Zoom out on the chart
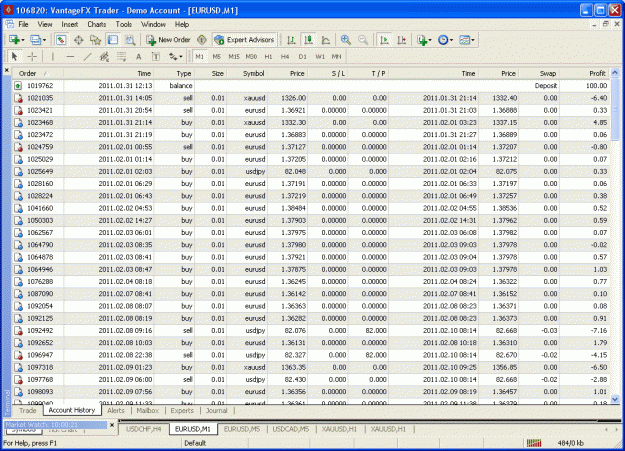 (363, 40)
